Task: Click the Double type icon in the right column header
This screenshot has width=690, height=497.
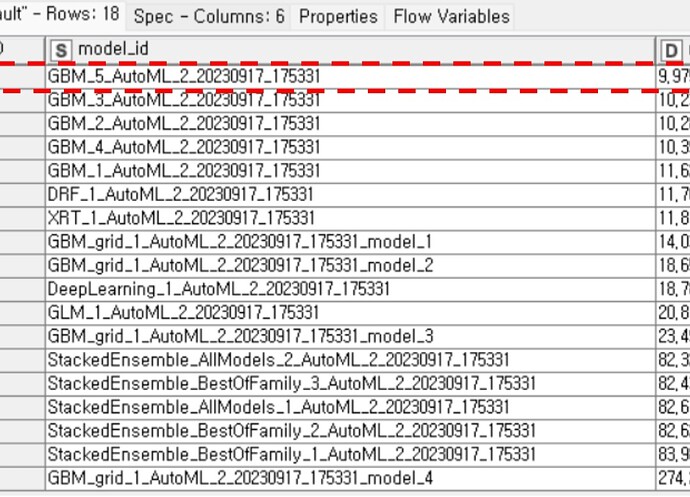Action: (x=672, y=50)
